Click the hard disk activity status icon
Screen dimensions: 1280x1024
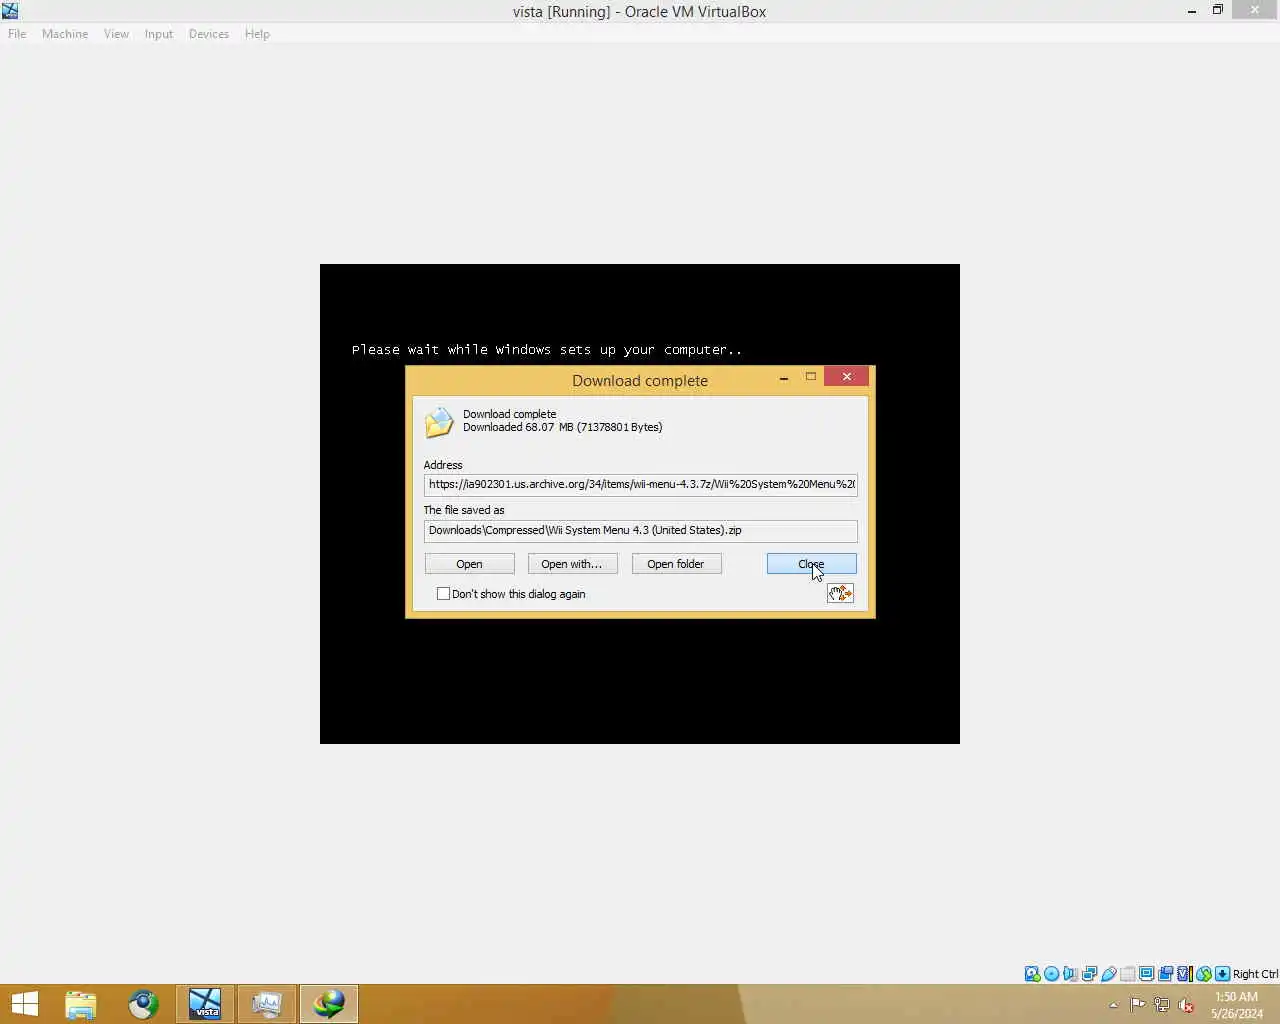click(1032, 974)
